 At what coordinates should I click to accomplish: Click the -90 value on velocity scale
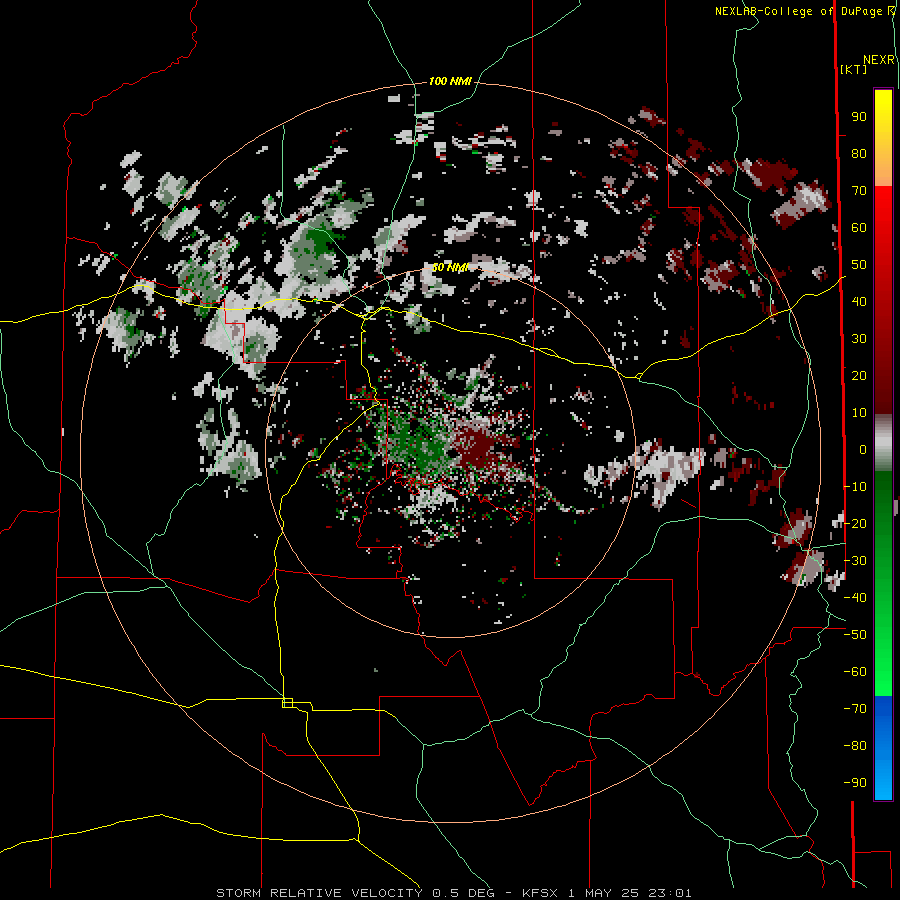point(855,783)
